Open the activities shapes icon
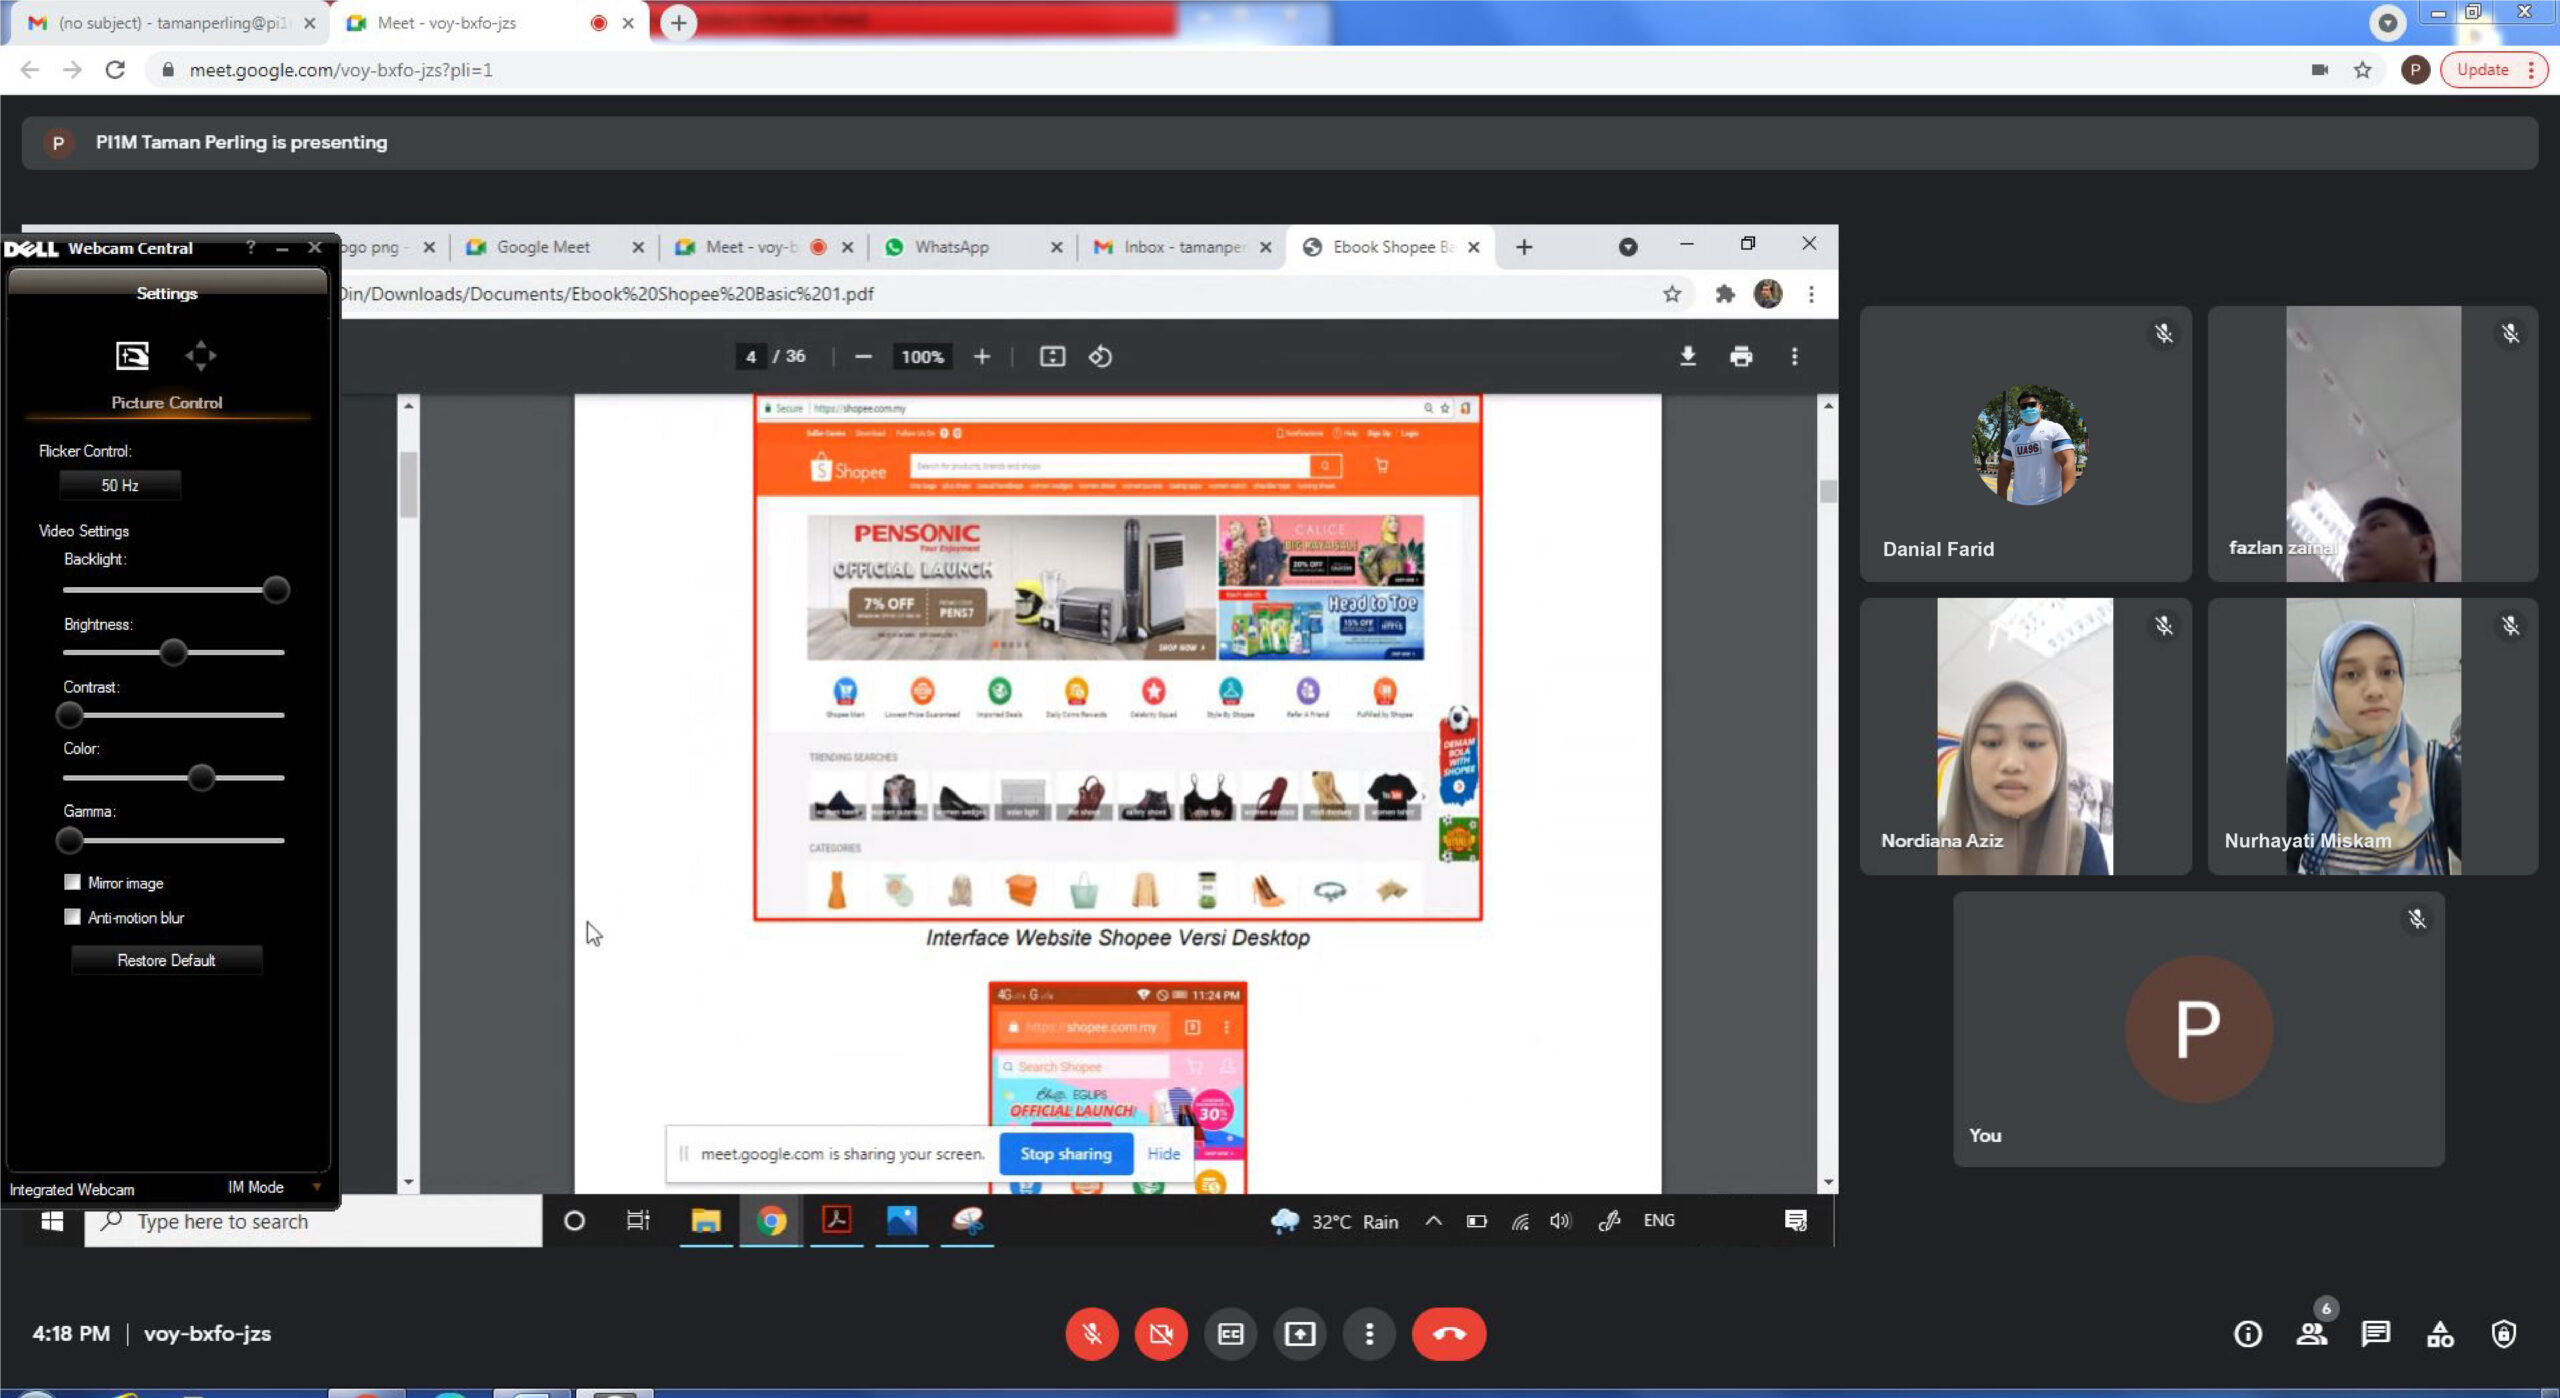 [x=2439, y=1333]
